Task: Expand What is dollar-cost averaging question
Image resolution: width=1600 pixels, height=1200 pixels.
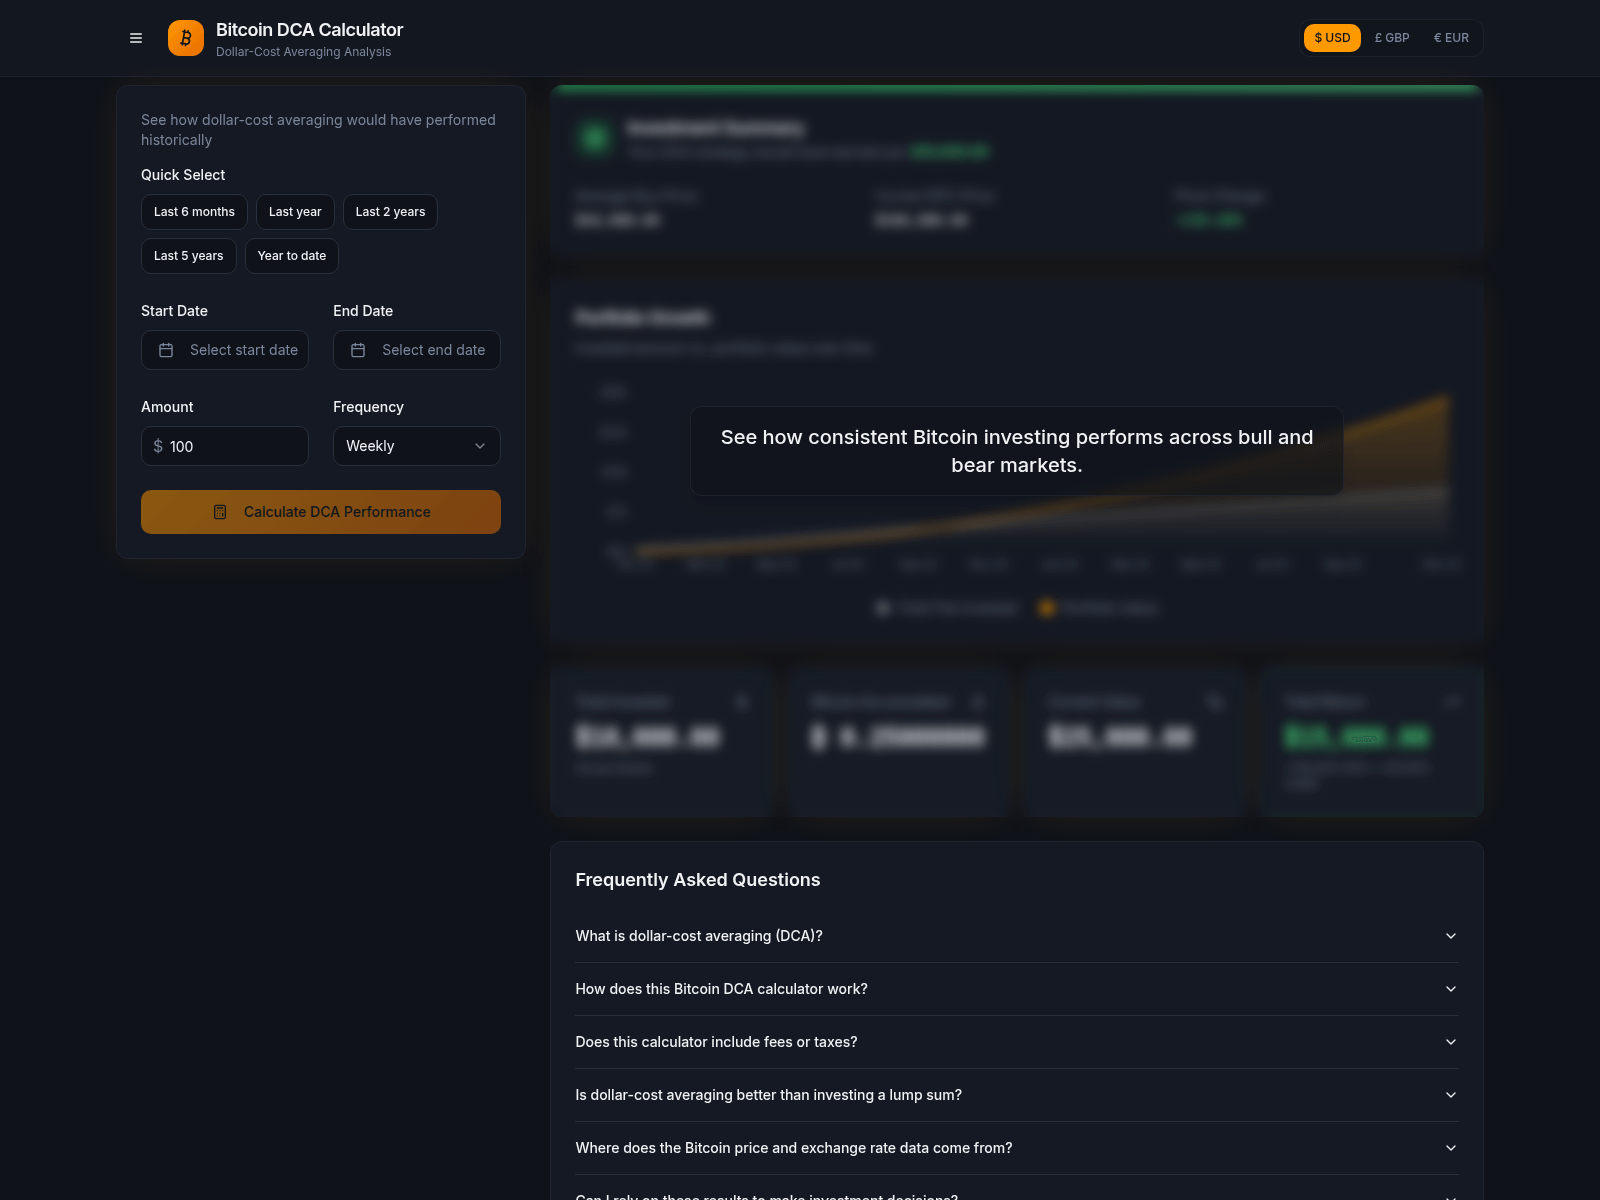Action: point(1017,936)
